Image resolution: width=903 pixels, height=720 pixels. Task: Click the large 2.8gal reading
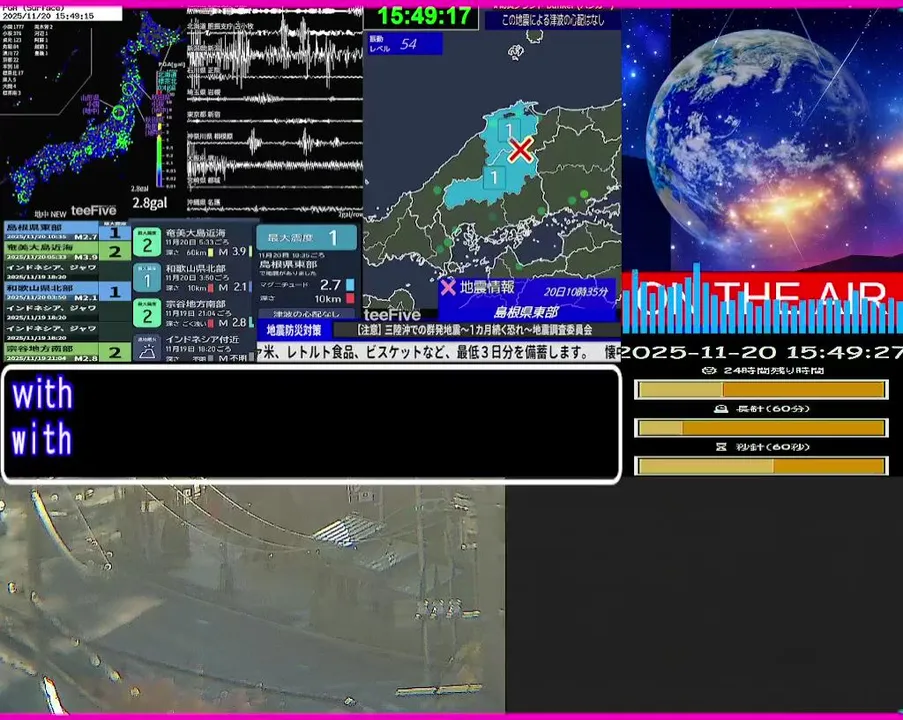pos(150,203)
